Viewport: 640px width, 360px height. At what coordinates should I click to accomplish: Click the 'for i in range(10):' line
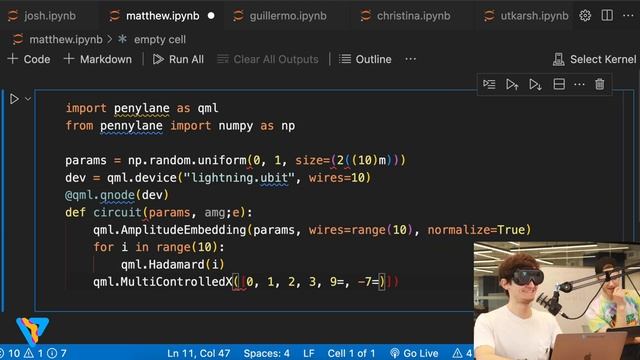click(x=159, y=247)
